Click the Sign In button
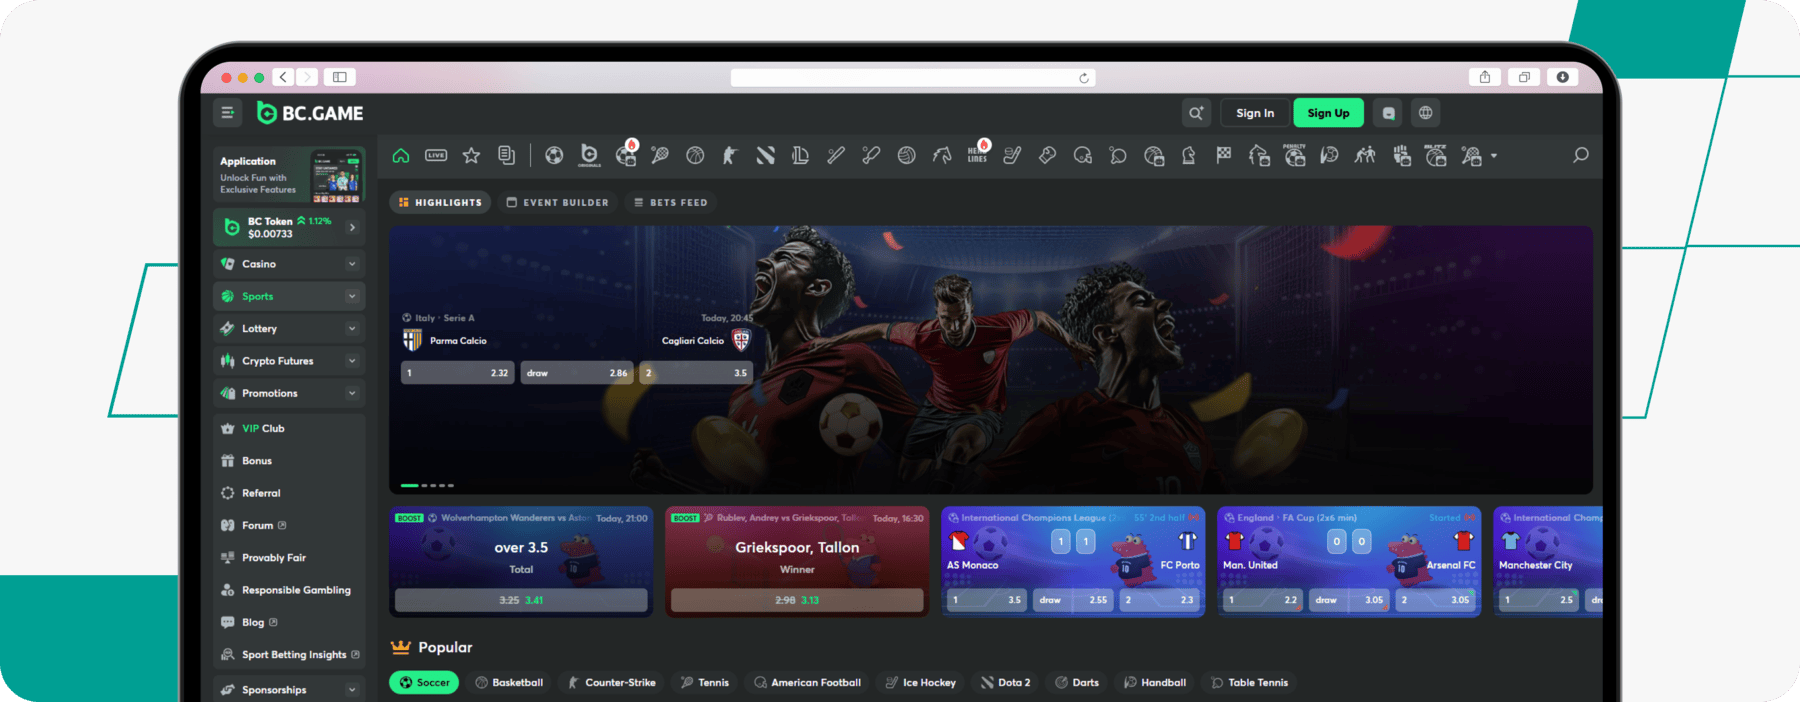This screenshot has width=1800, height=702. [x=1255, y=113]
